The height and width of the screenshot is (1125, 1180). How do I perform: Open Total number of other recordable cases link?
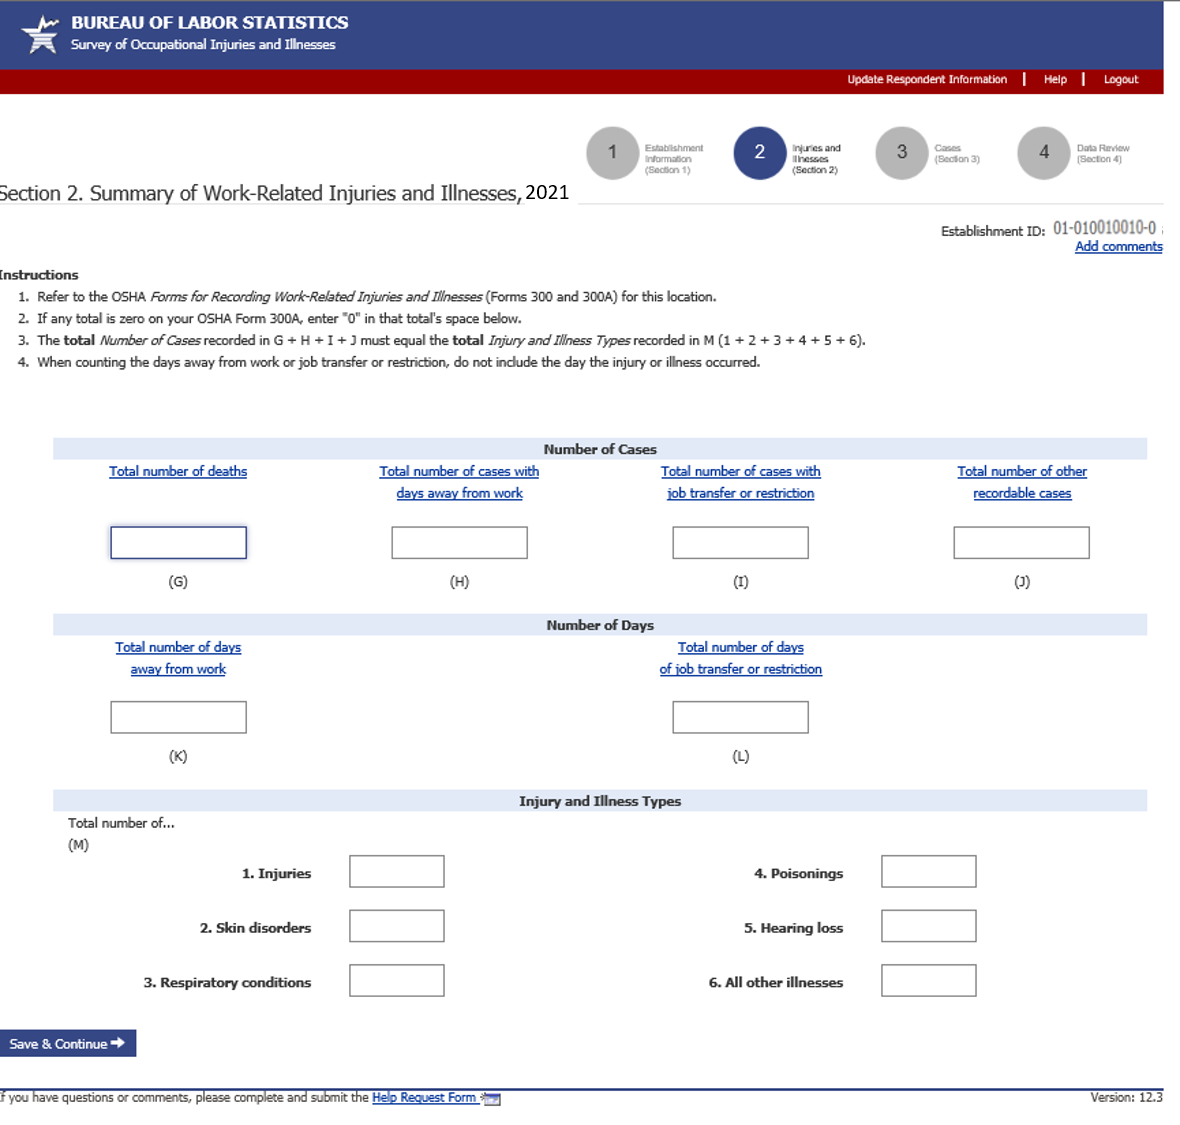point(1021,482)
